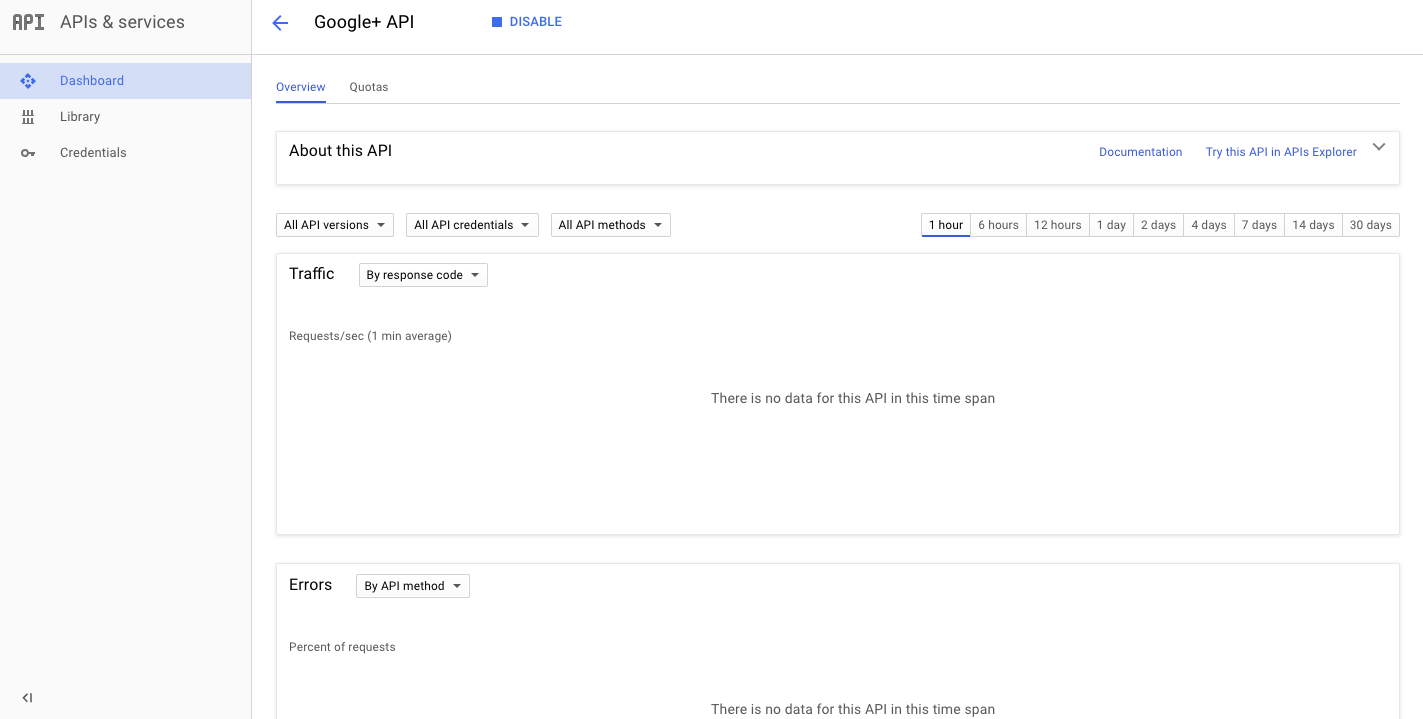Expand the About this API section
This screenshot has width=1423, height=719.
point(1379,147)
